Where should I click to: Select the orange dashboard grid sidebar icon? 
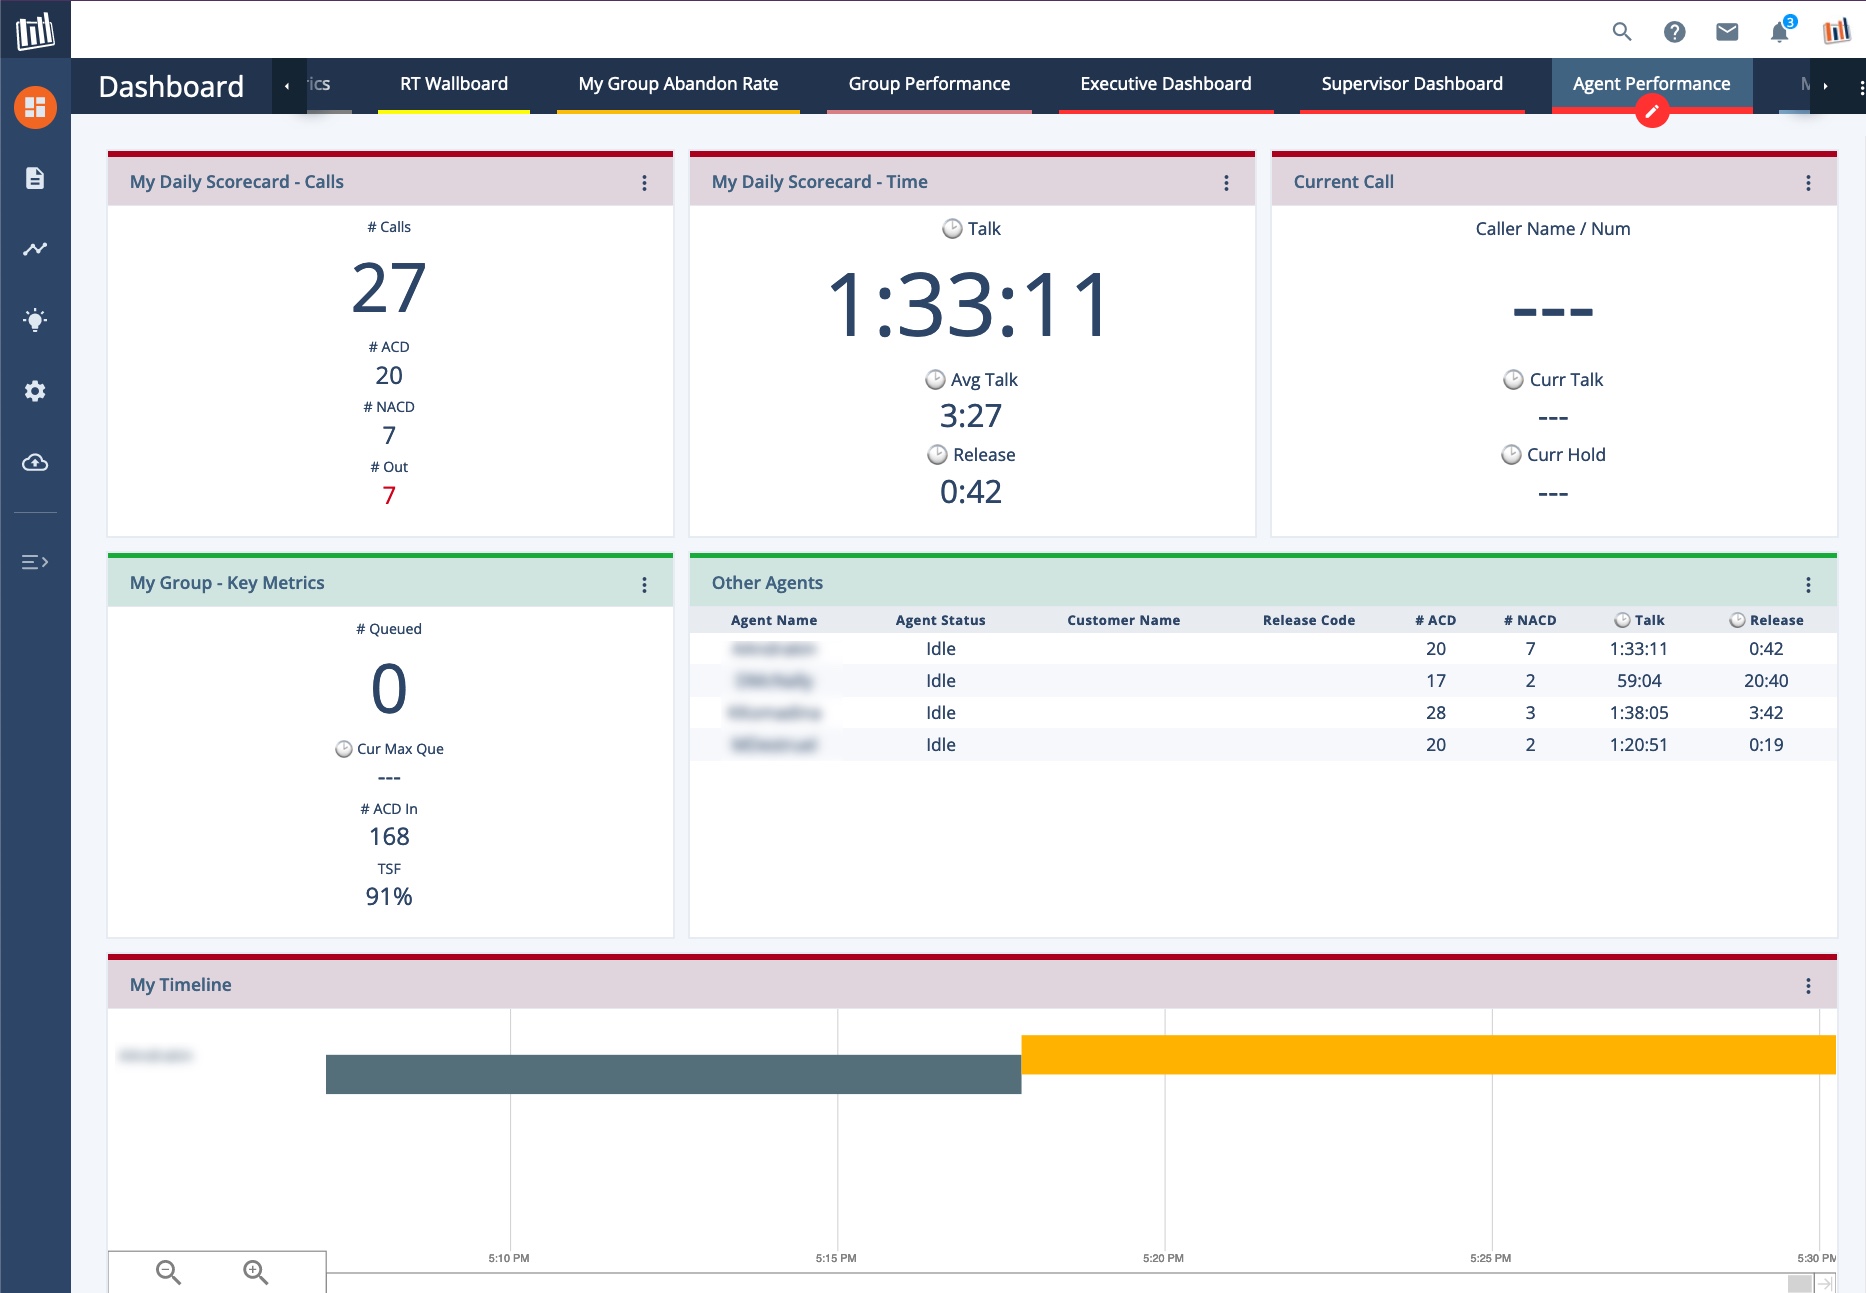[35, 107]
